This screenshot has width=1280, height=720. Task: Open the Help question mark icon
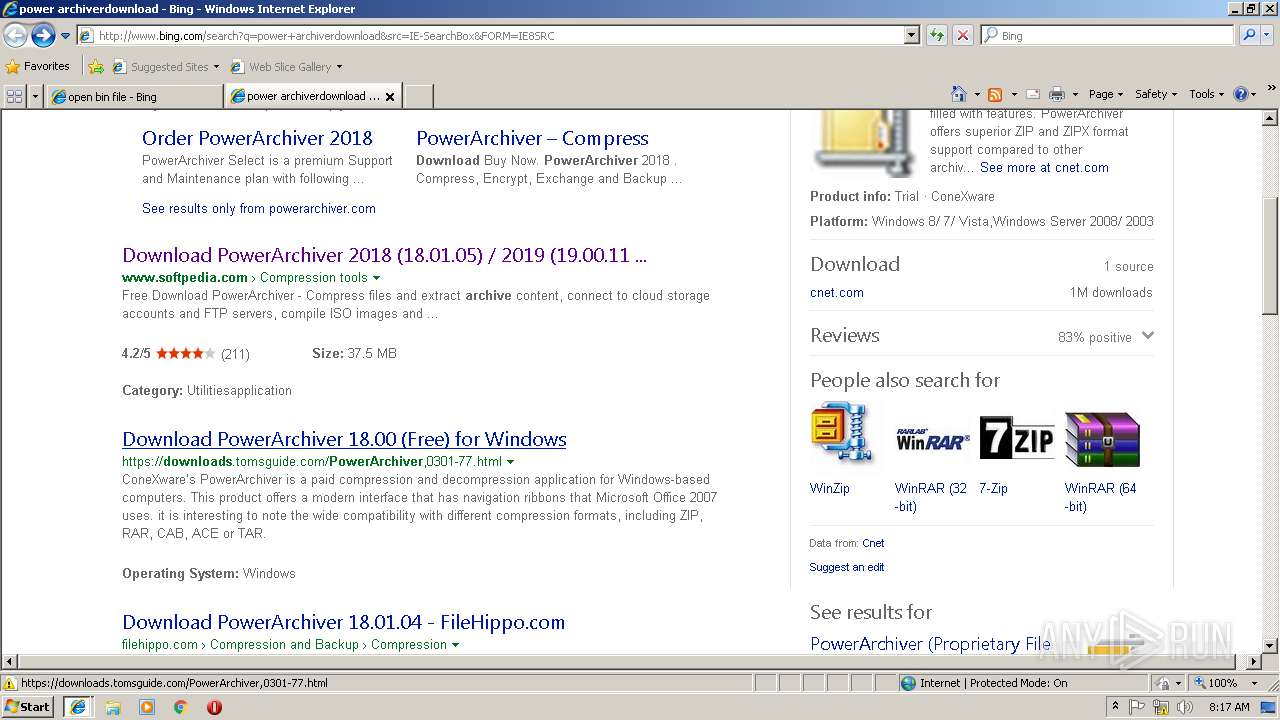(1241, 94)
